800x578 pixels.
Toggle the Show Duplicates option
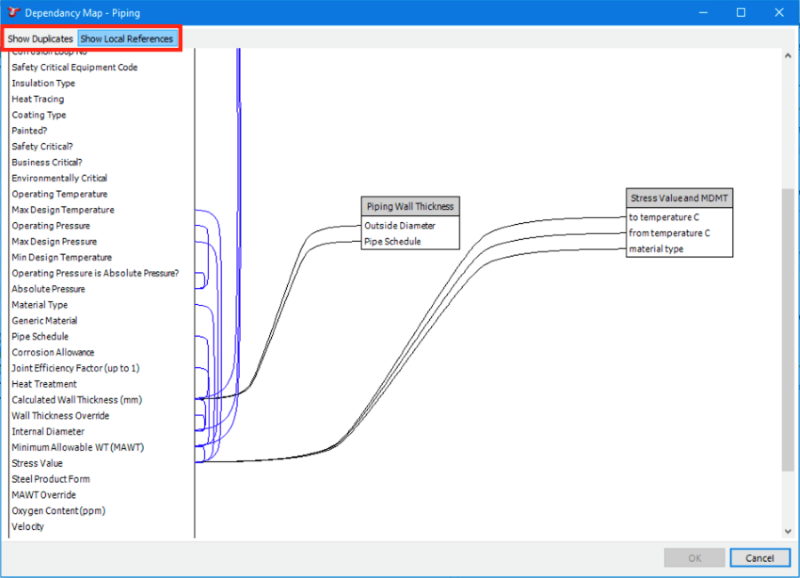click(x=40, y=39)
